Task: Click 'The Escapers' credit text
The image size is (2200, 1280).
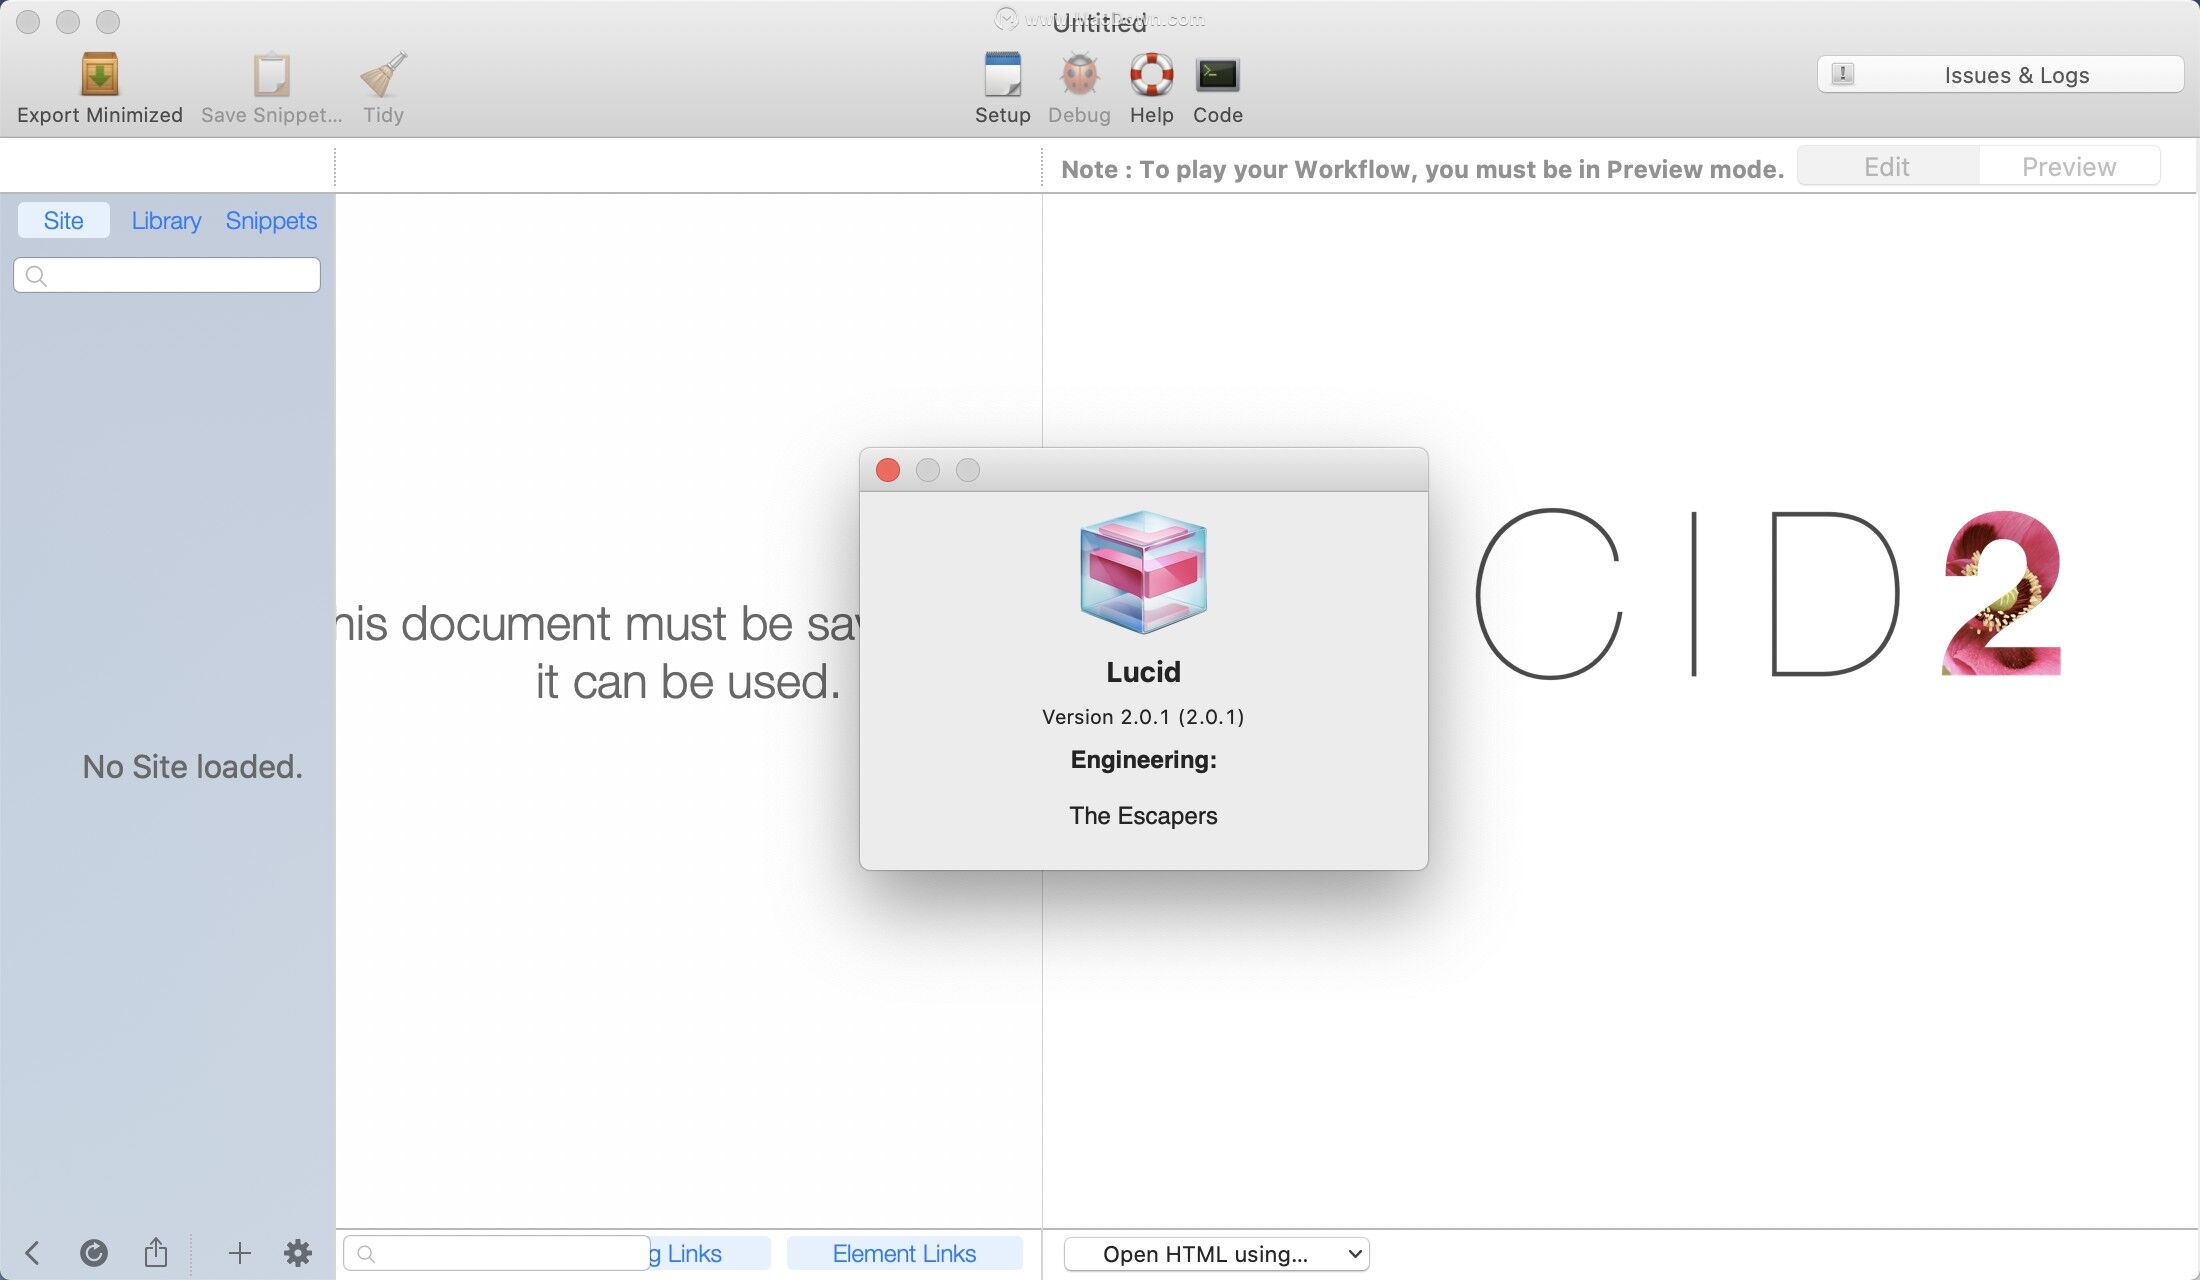Action: [x=1143, y=816]
